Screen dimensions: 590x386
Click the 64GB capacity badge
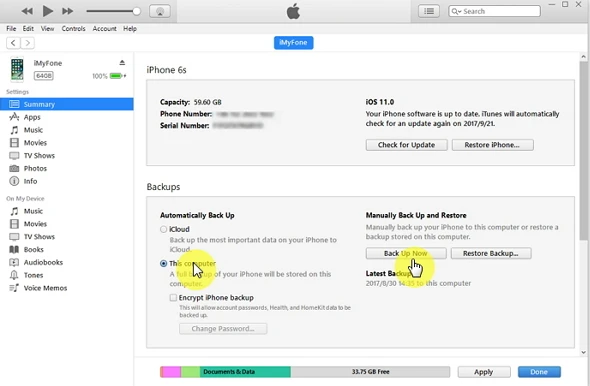[44, 76]
